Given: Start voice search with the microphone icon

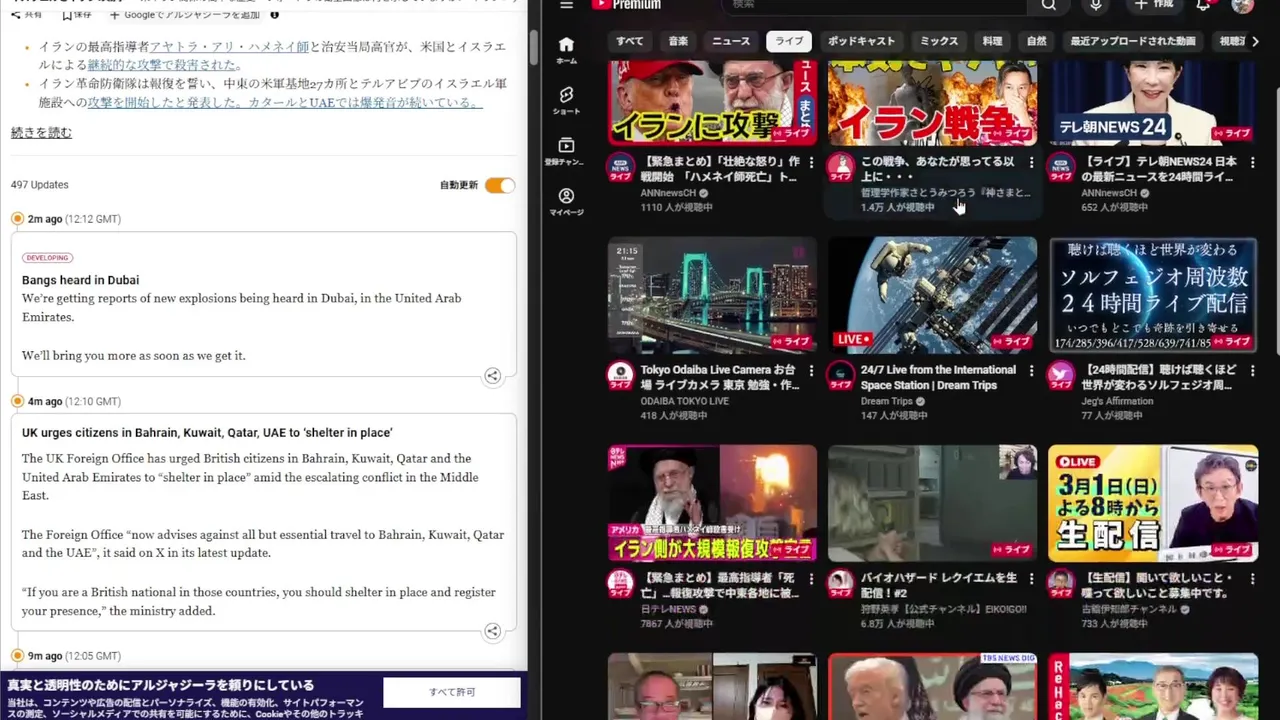Looking at the screenshot, I should pos(1096,5).
